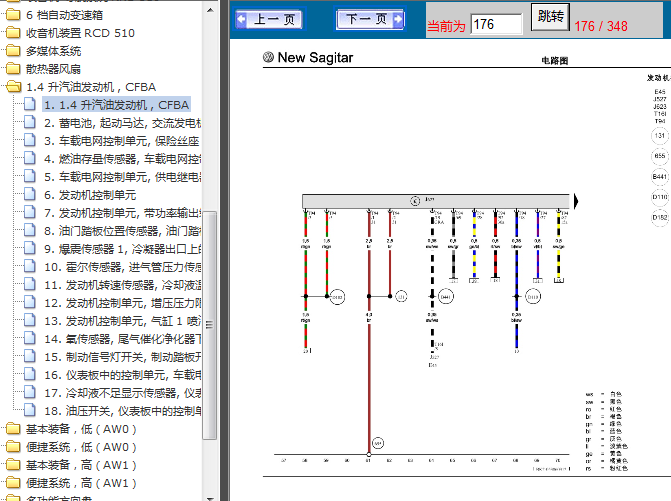
Task: Go to next page with 下一页 button
Action: (370, 19)
